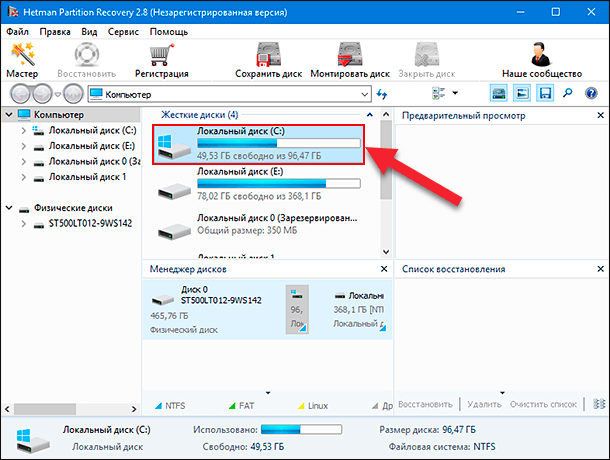The height and width of the screenshot is (460, 610).
Task: Click the Закрыть диск toolbar icon
Action: (427, 54)
